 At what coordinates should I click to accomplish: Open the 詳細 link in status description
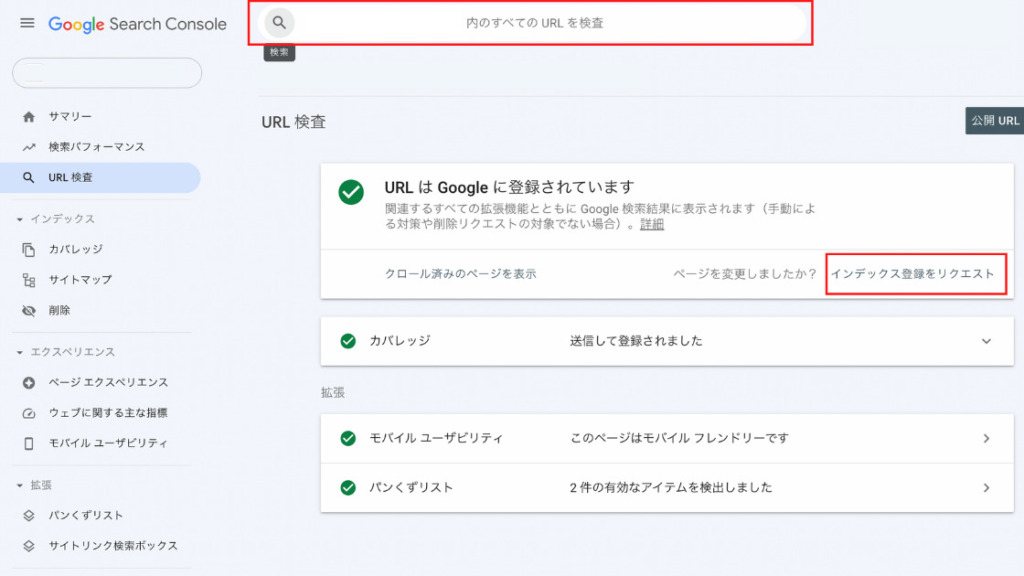652,224
